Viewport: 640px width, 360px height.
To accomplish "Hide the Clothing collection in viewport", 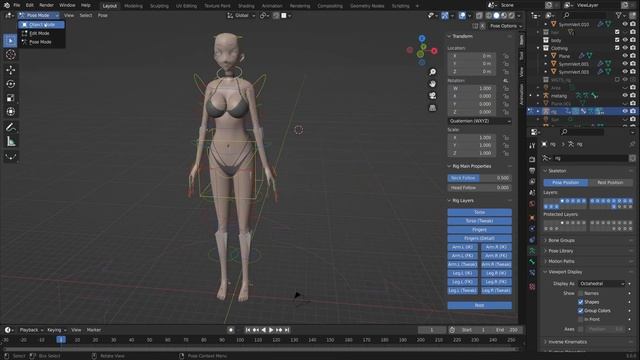I will pyautogui.click(x=625, y=48).
